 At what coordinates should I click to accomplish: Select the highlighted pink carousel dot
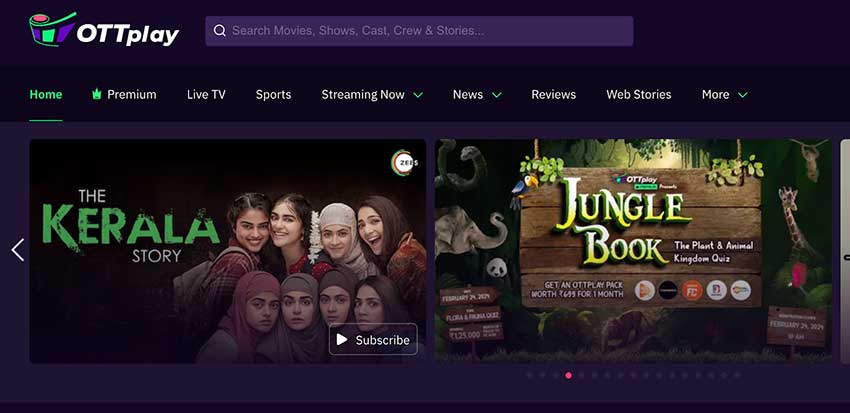point(568,375)
